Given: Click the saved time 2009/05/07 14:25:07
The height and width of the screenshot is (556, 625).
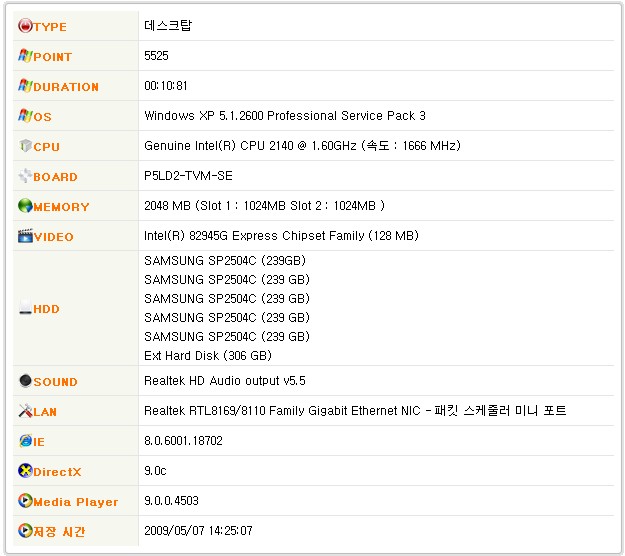Looking at the screenshot, I should pos(198,531).
